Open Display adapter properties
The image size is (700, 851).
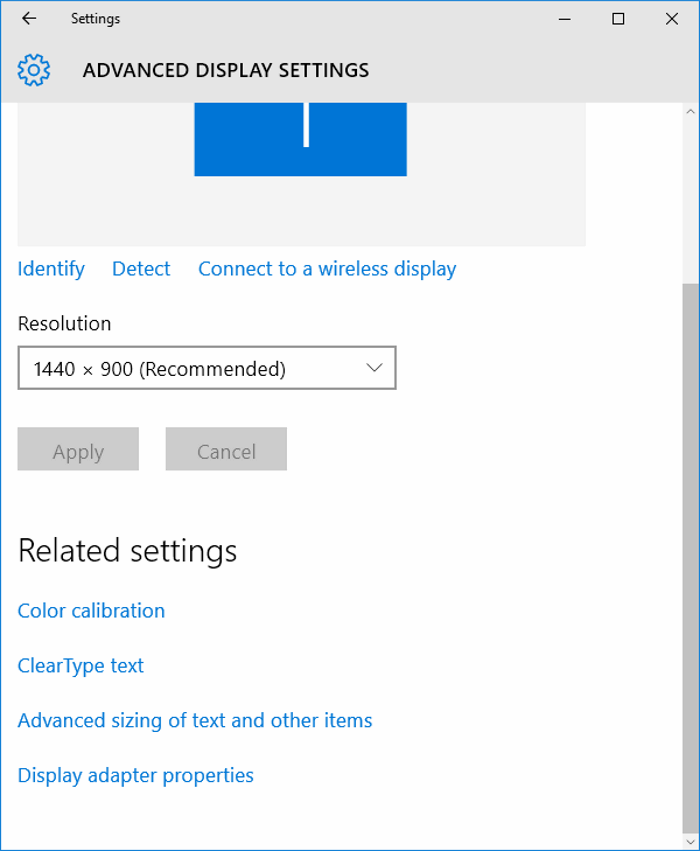coord(136,776)
